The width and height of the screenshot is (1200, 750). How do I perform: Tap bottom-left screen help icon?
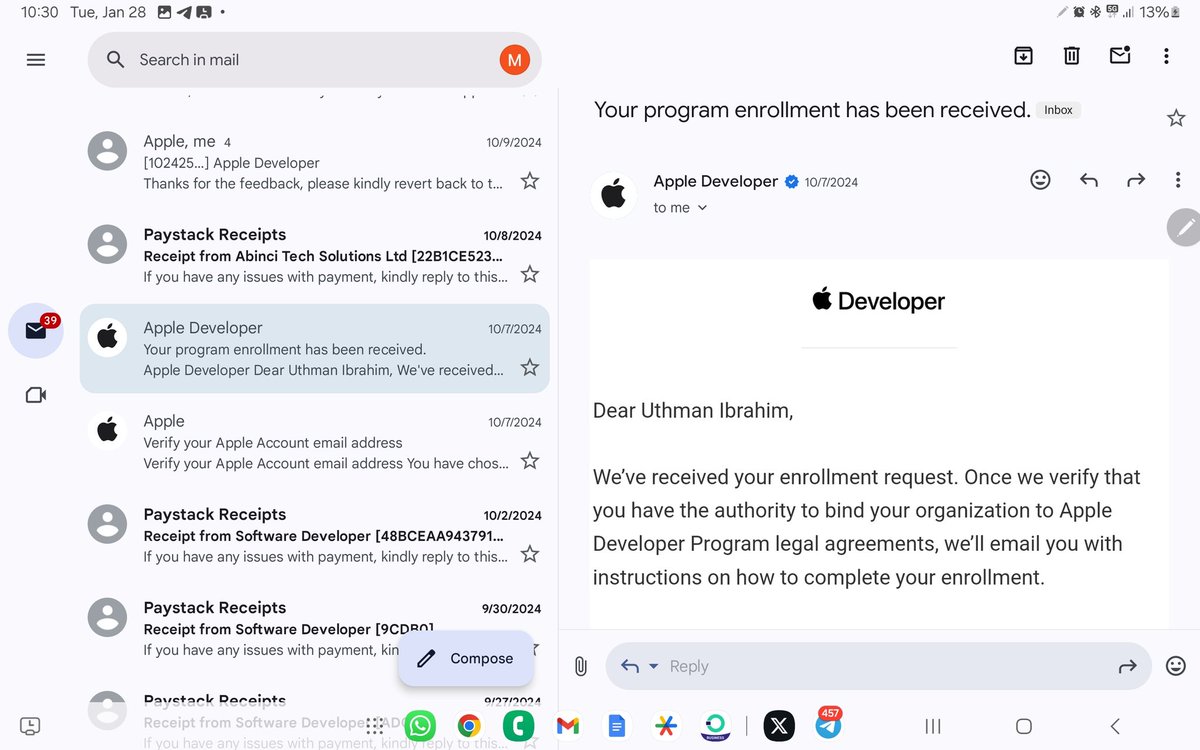(30, 726)
